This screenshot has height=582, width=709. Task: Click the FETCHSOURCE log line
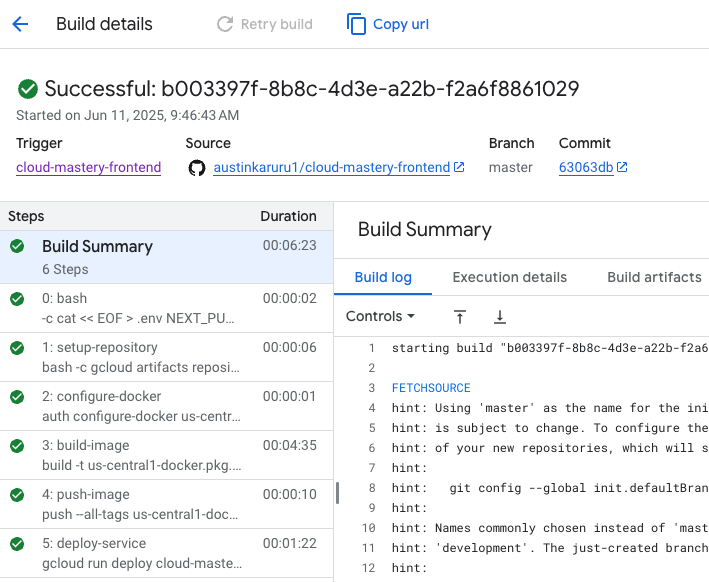coord(431,388)
